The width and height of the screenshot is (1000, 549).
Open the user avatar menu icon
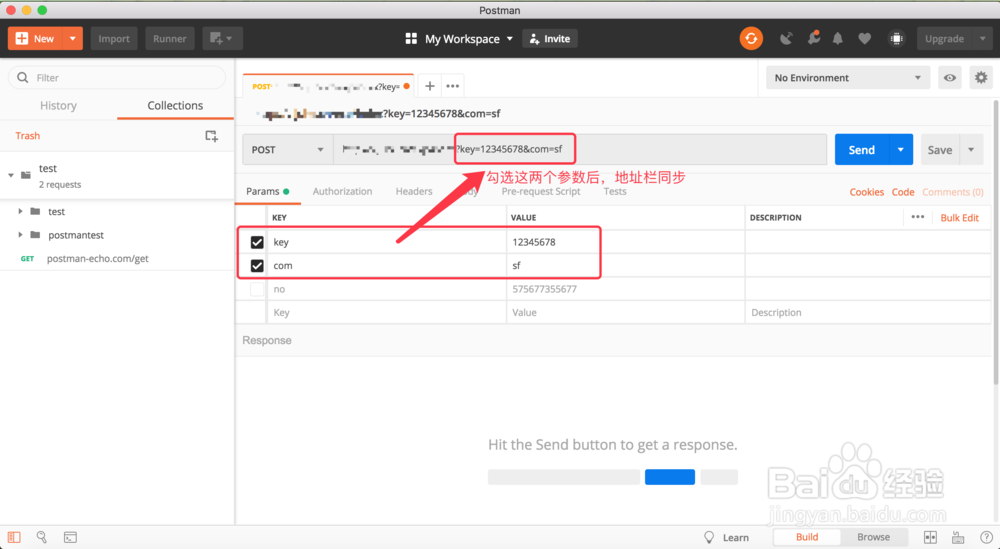click(896, 39)
